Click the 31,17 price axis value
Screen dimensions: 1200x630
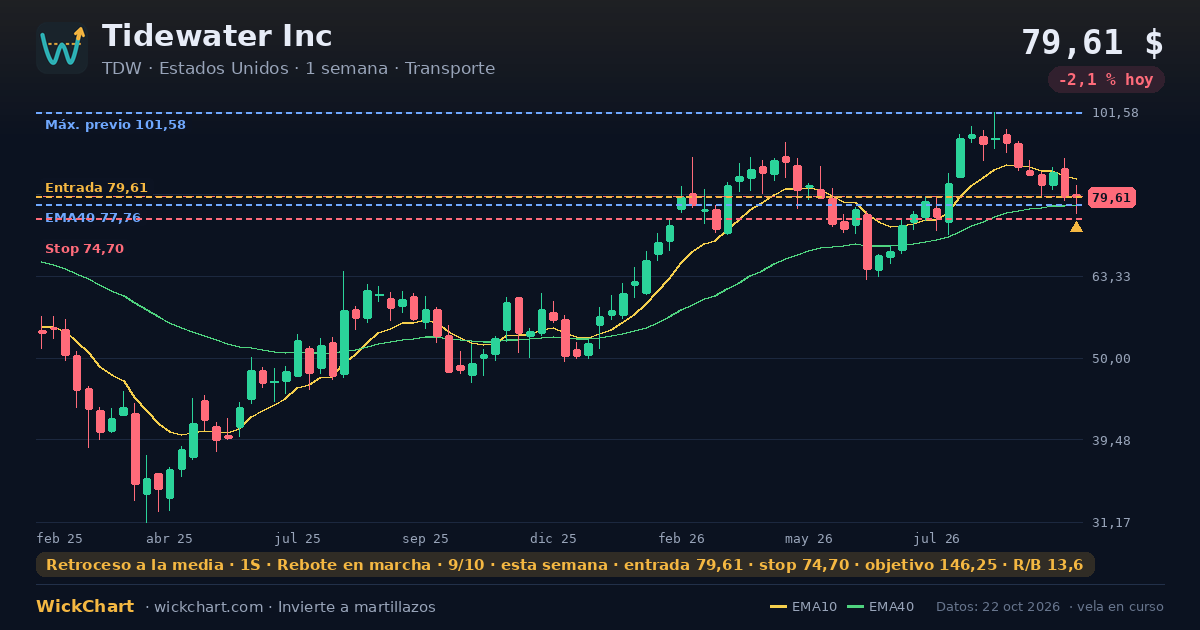pos(1111,522)
